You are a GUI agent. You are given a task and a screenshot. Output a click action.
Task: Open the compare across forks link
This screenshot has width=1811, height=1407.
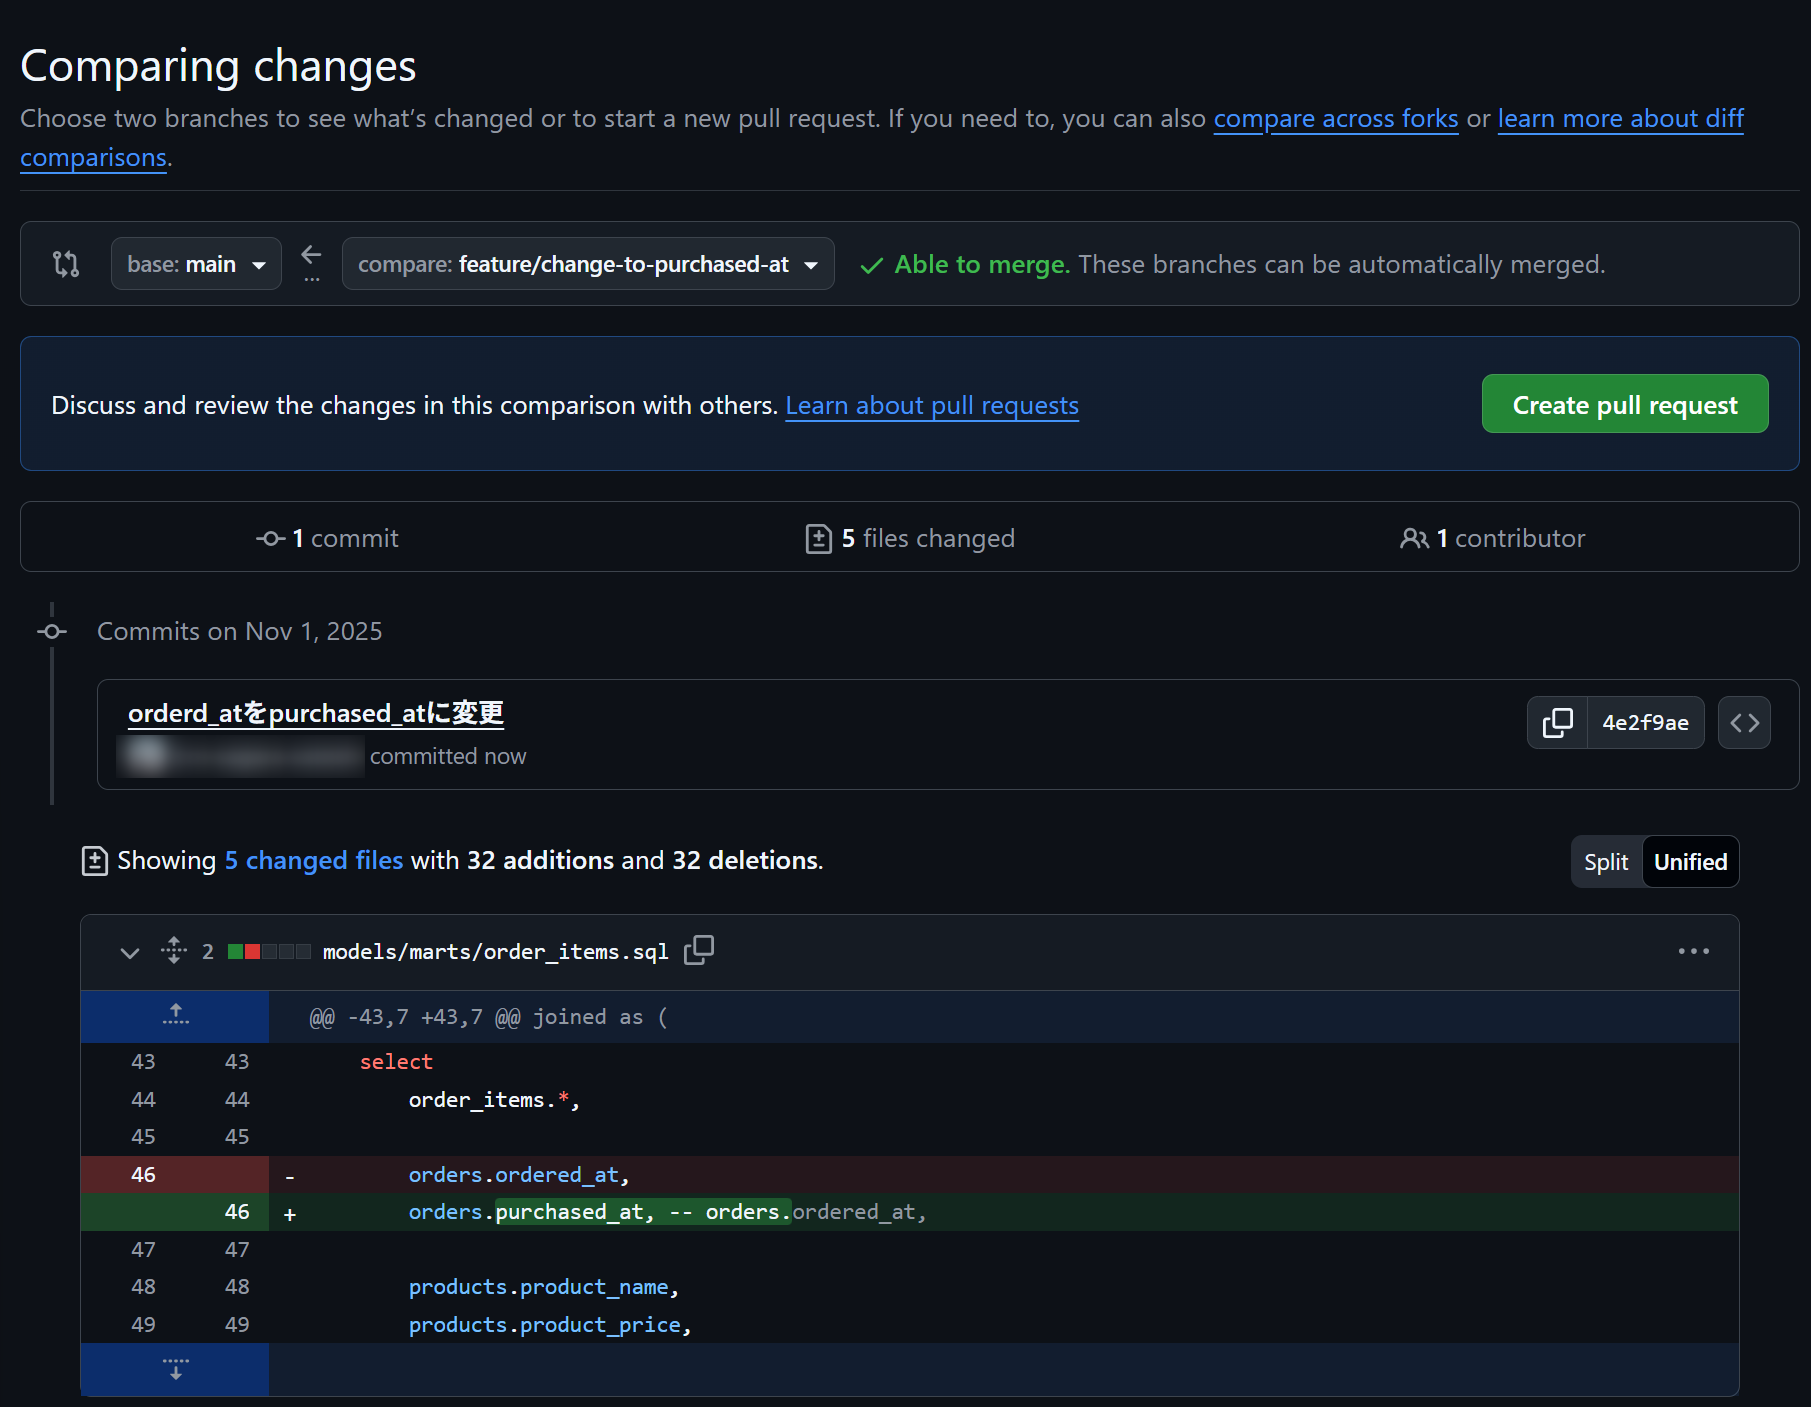tap(1335, 119)
